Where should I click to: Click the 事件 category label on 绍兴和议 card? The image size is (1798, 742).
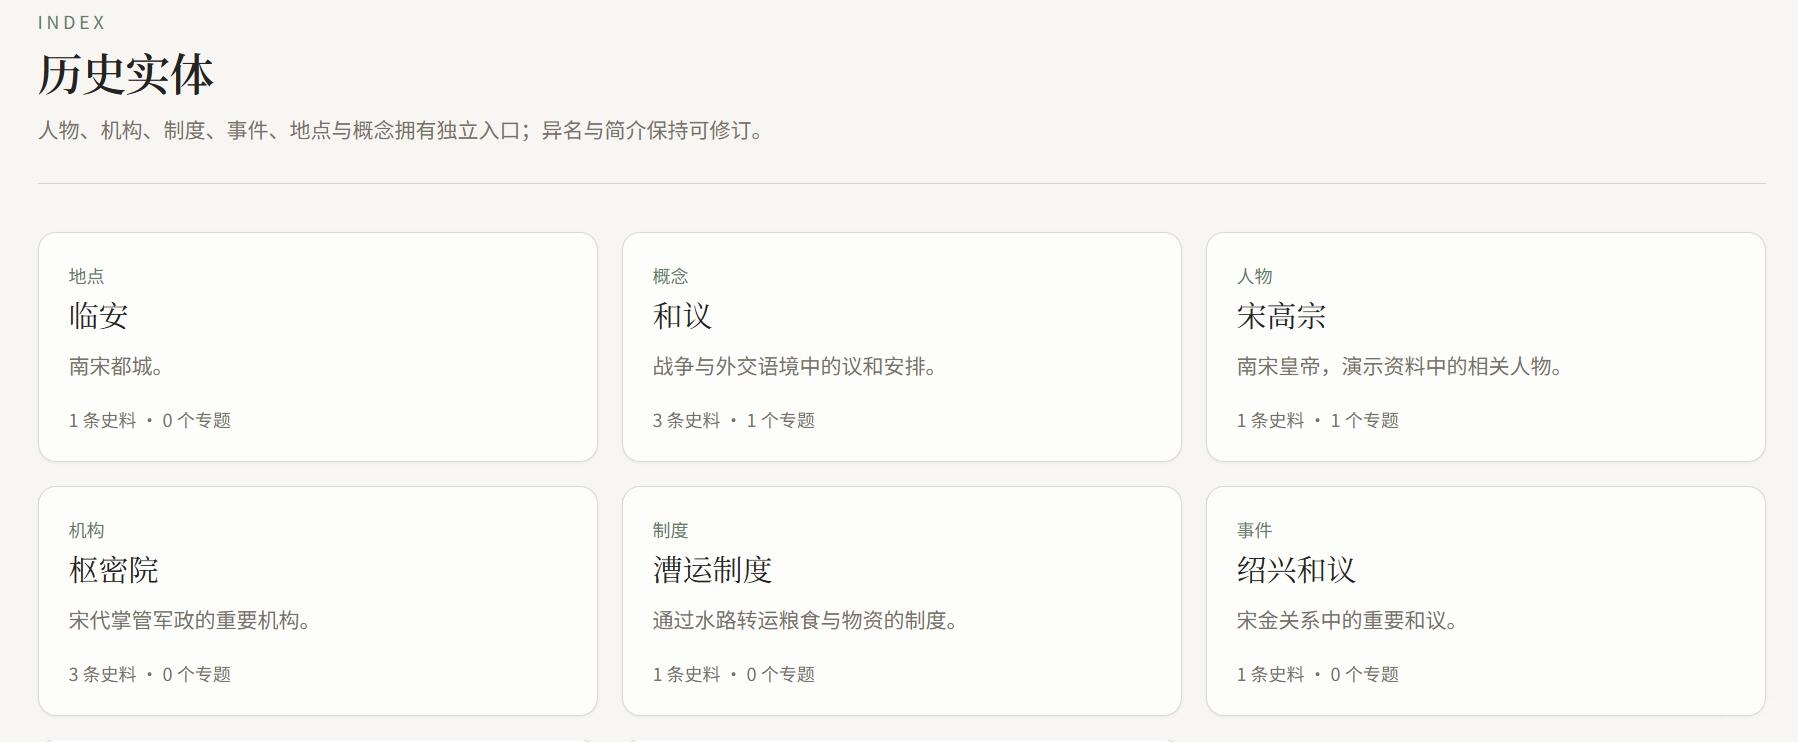(1255, 530)
